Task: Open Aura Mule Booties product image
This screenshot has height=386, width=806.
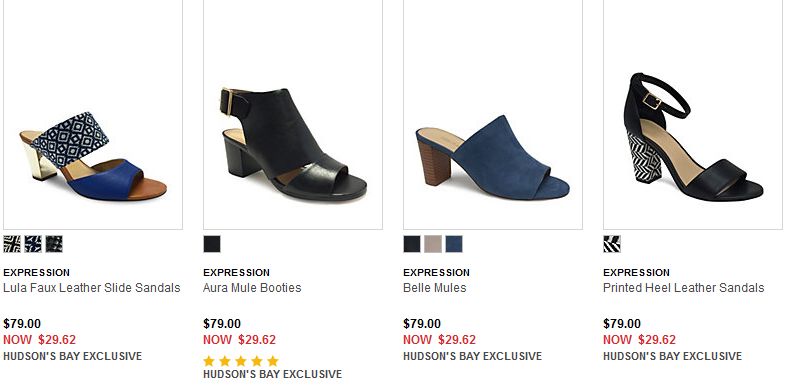Action: [x=292, y=114]
